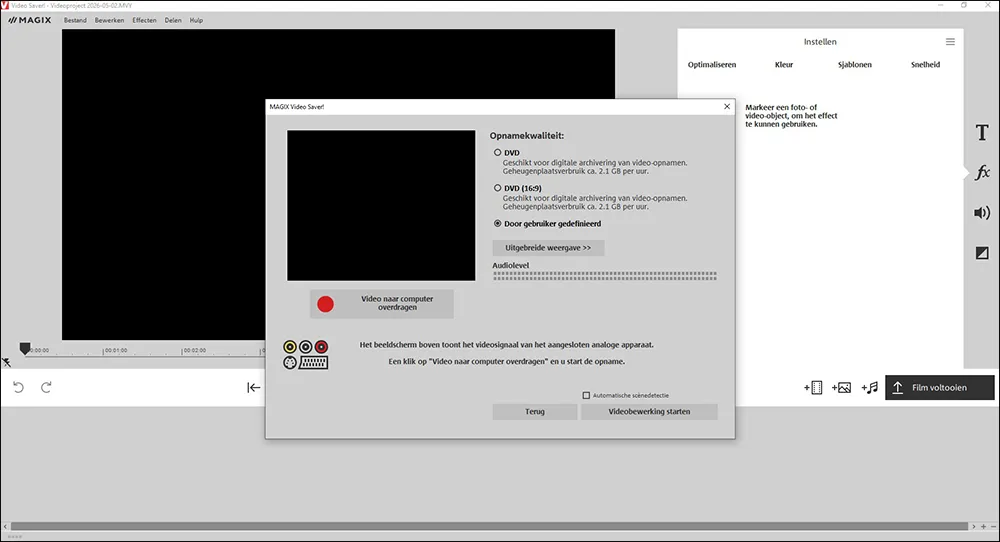This screenshot has height=542, width=1000.
Task: Switch to the Optimaliseren tab
Action: pyautogui.click(x=712, y=64)
